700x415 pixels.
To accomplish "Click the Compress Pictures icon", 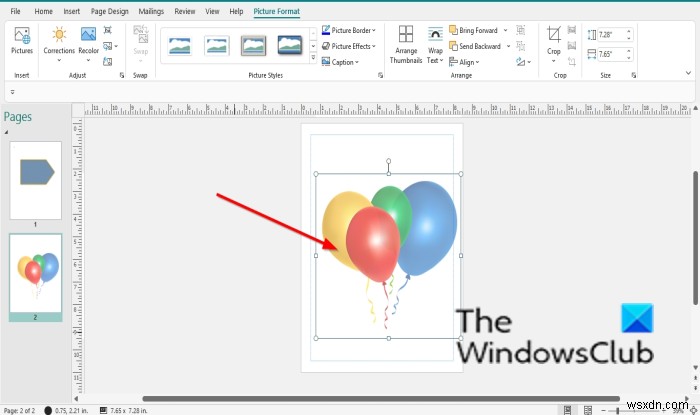I will 108,30.
